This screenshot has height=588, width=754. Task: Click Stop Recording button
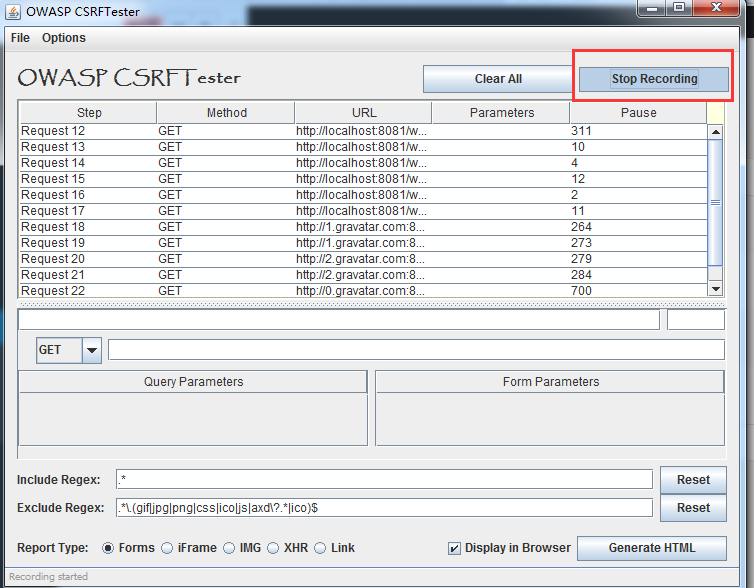pyautogui.click(x=654, y=79)
